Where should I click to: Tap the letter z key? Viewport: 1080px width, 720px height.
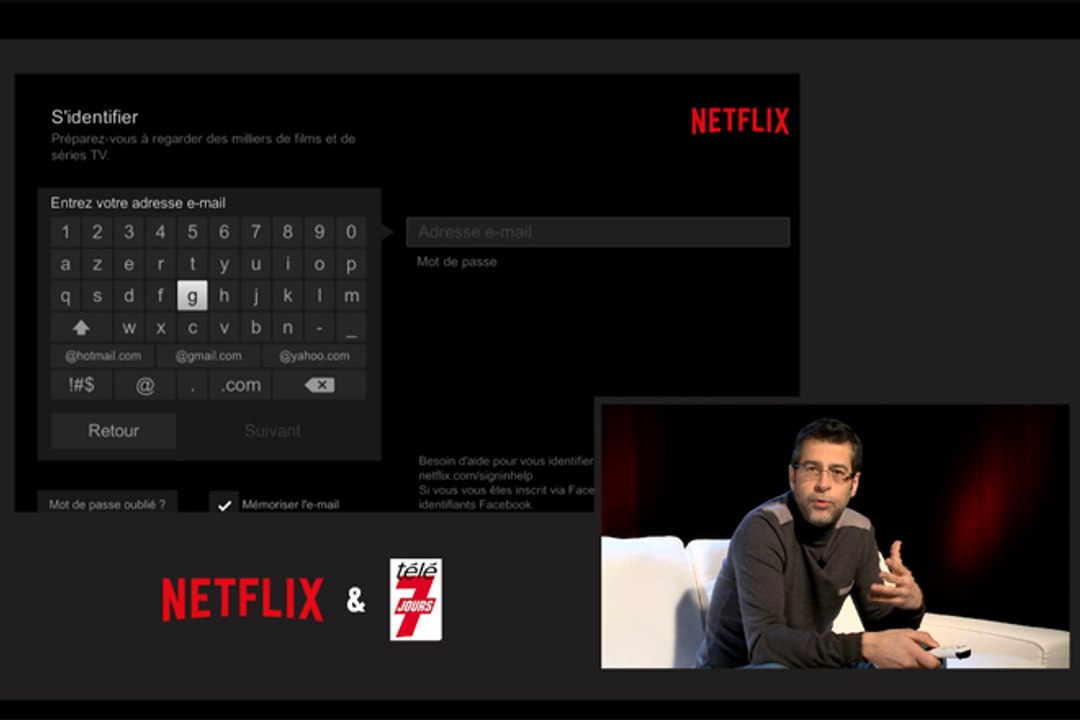(97, 264)
